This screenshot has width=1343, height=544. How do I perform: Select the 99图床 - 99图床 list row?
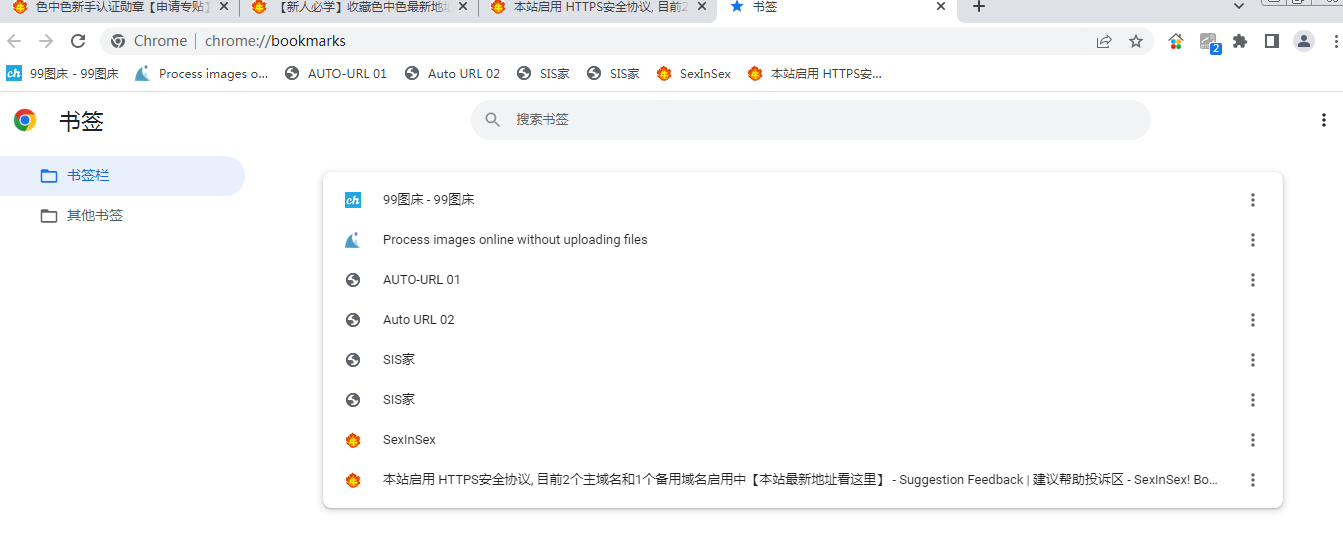pyautogui.click(x=803, y=200)
